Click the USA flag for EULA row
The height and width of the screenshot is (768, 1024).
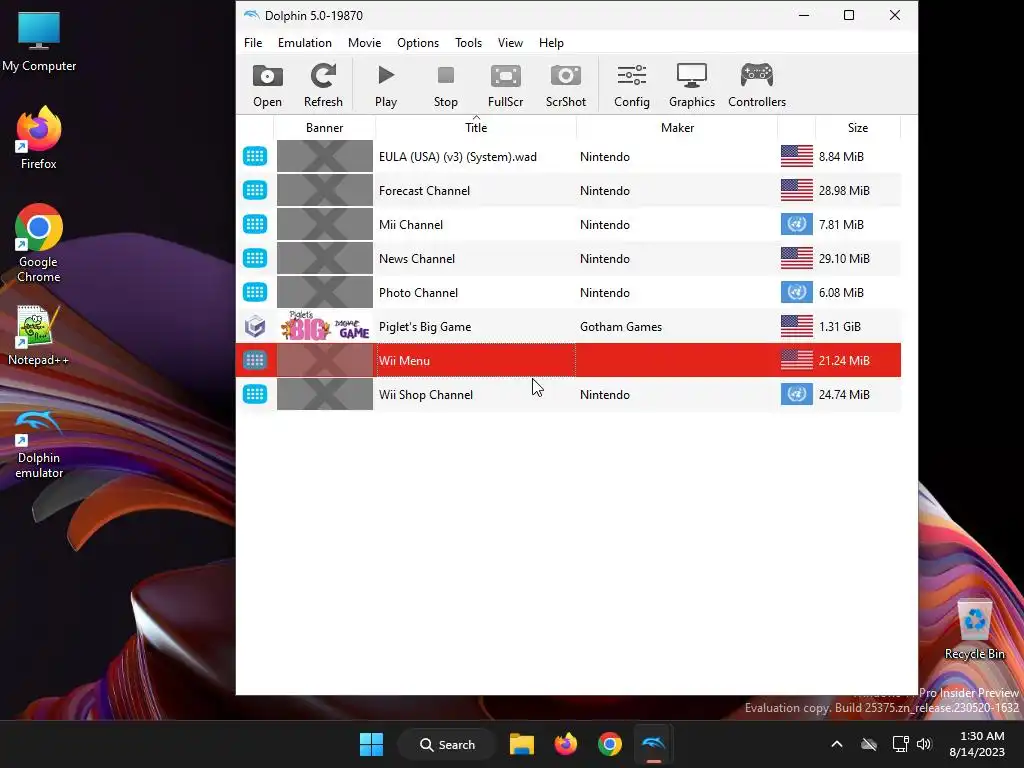[797, 156]
